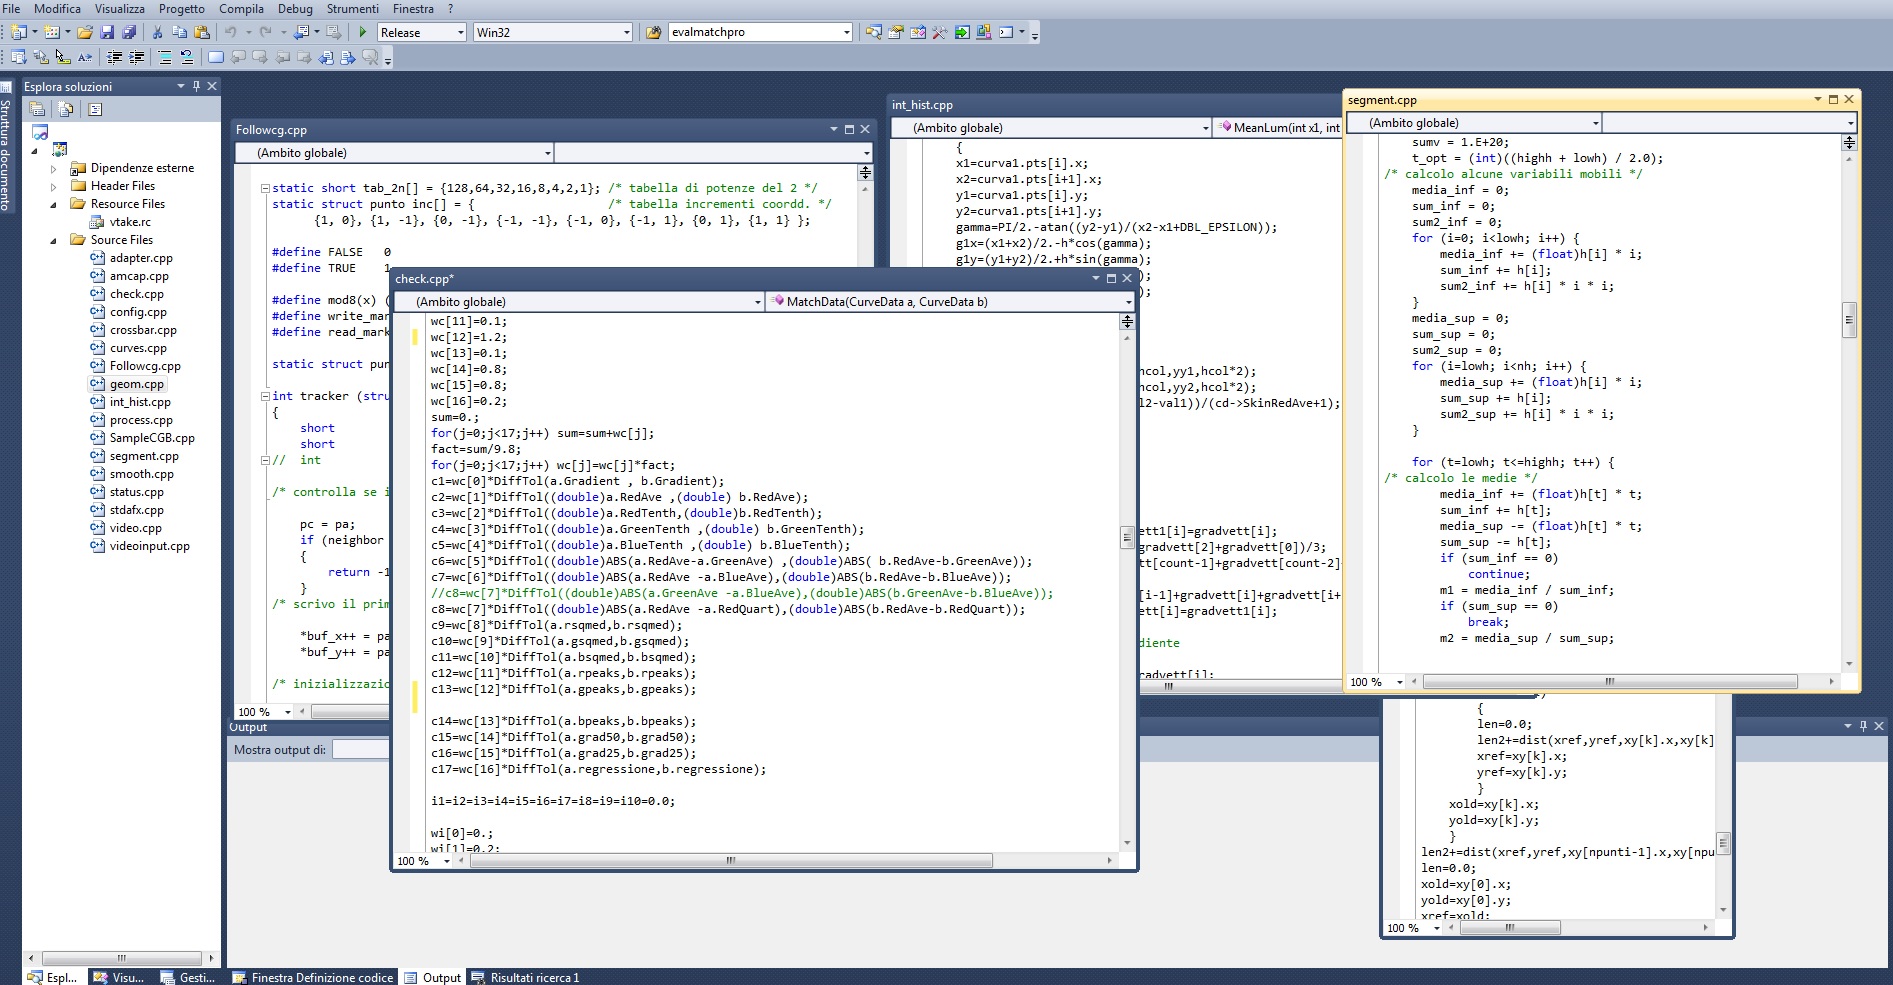Image resolution: width=1893 pixels, height=985 pixels.
Task: Select the Output tab at bottom
Action: 433,977
